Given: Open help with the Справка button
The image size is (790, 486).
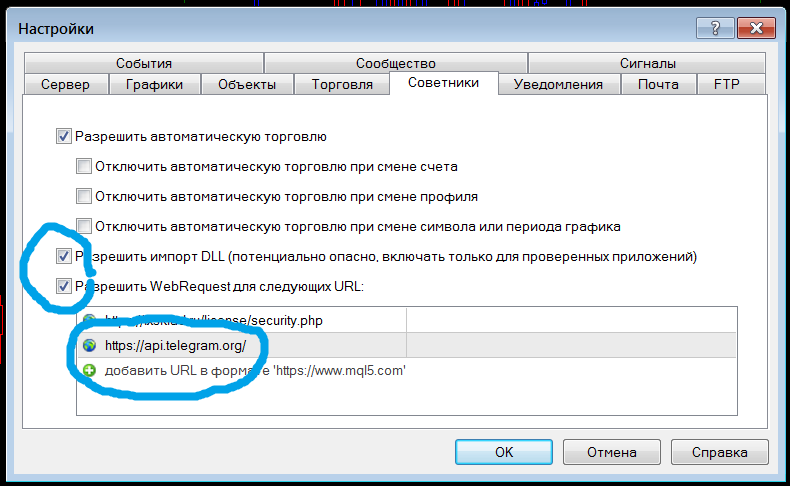Looking at the screenshot, I should (719, 452).
